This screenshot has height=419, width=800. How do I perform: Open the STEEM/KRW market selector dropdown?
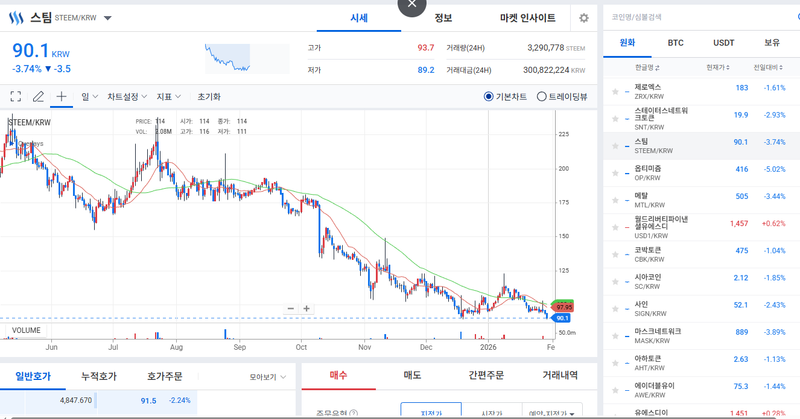[x=107, y=18]
